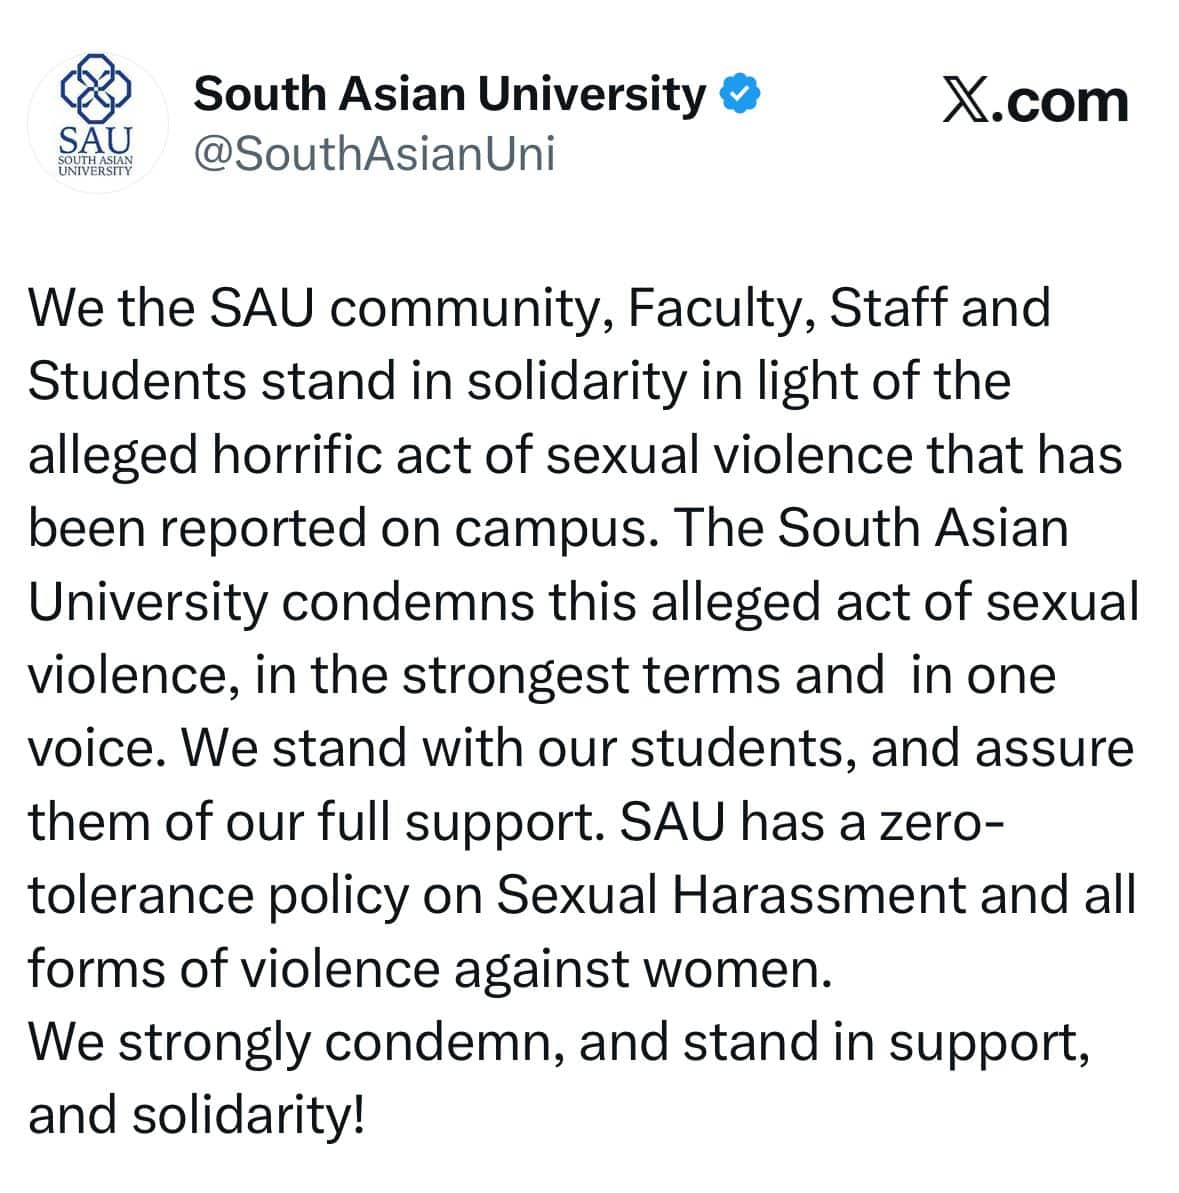Click the line starting "alleged horrific act"

pos(575,454)
